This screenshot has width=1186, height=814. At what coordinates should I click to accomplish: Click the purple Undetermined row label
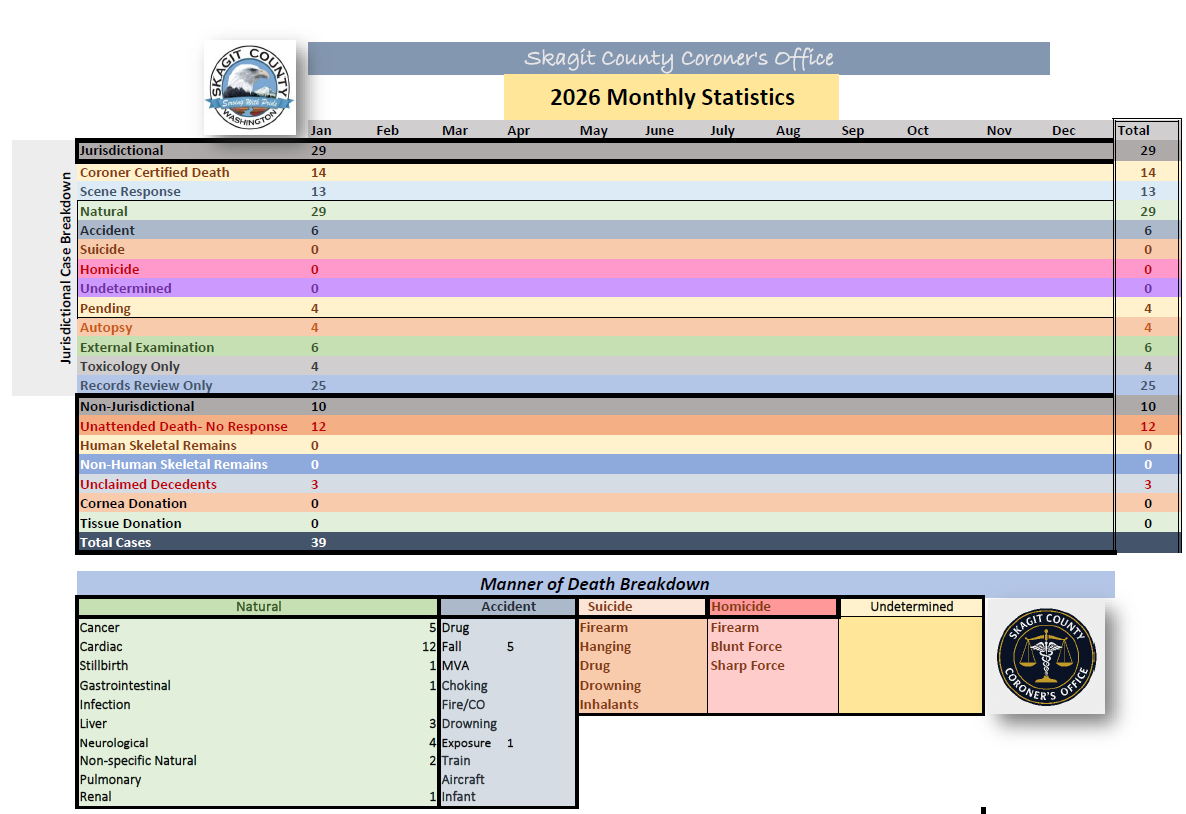[x=126, y=288]
